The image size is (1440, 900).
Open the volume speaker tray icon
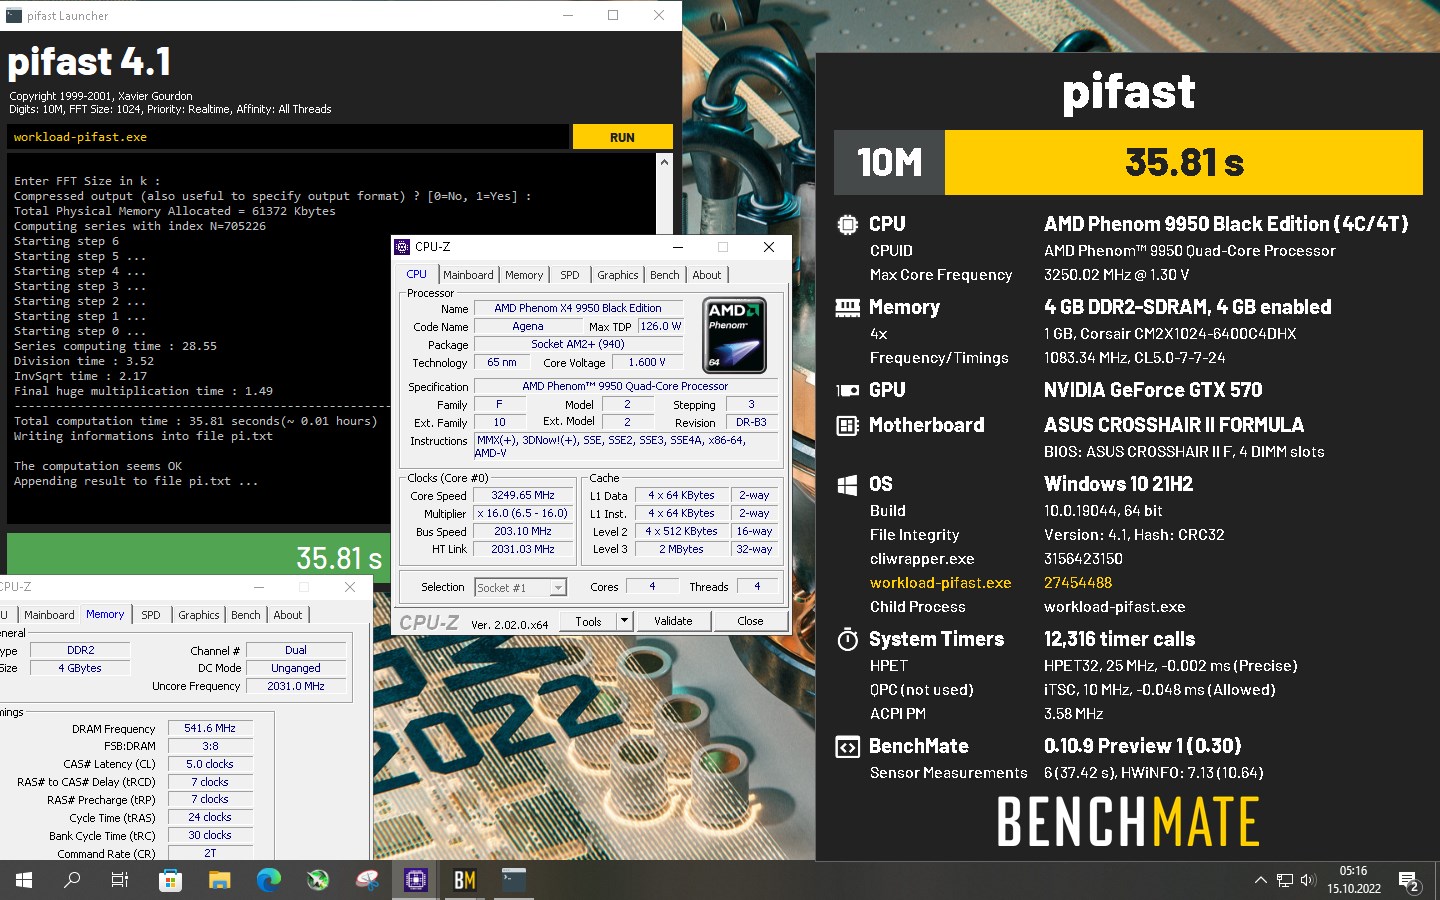[x=1308, y=880]
